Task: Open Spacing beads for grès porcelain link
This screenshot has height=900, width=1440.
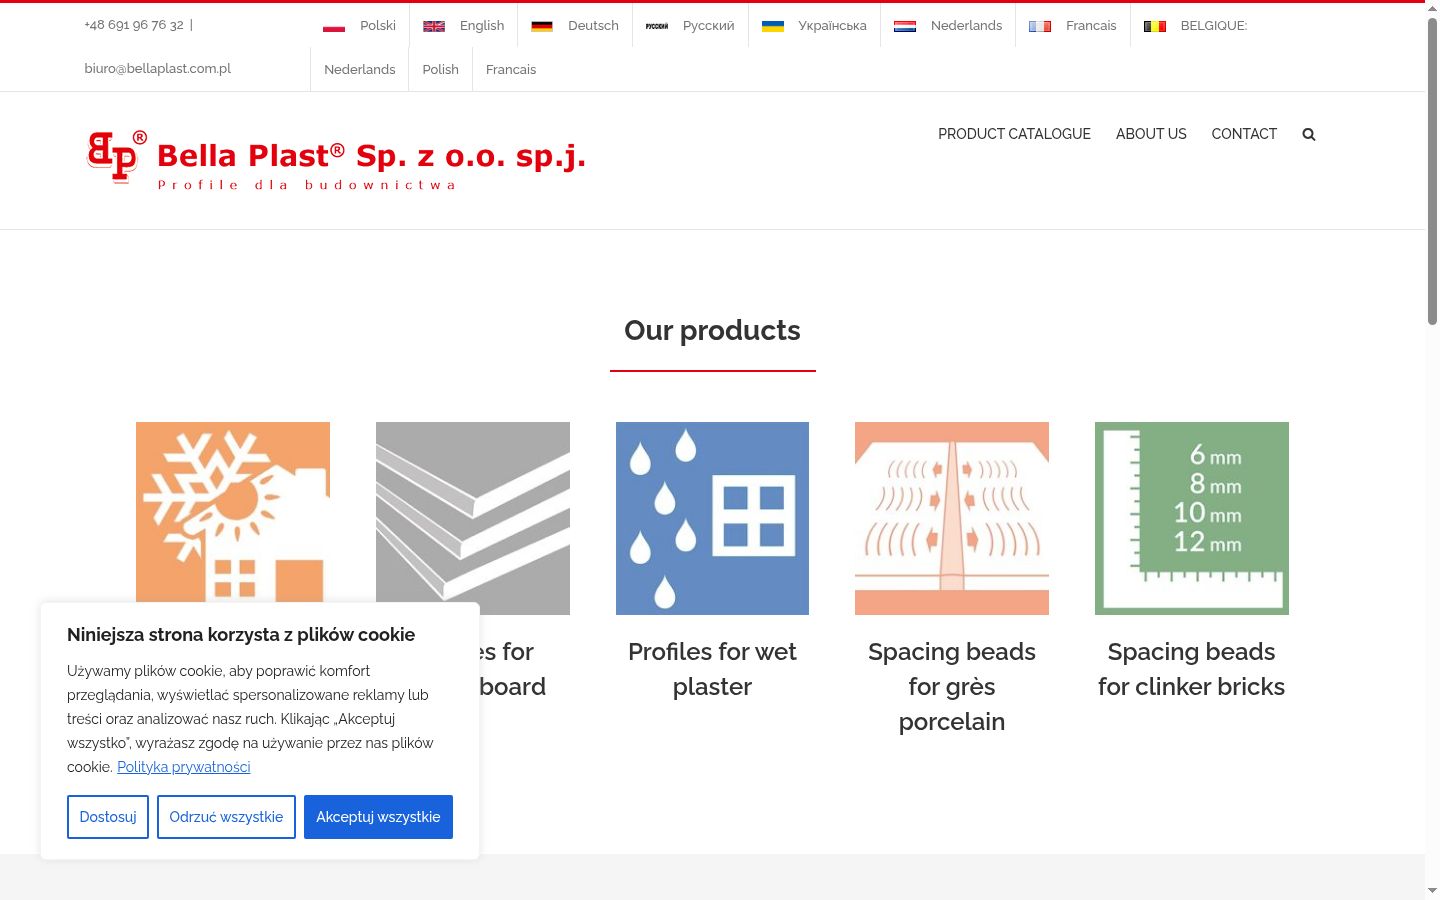Action: 952,686
